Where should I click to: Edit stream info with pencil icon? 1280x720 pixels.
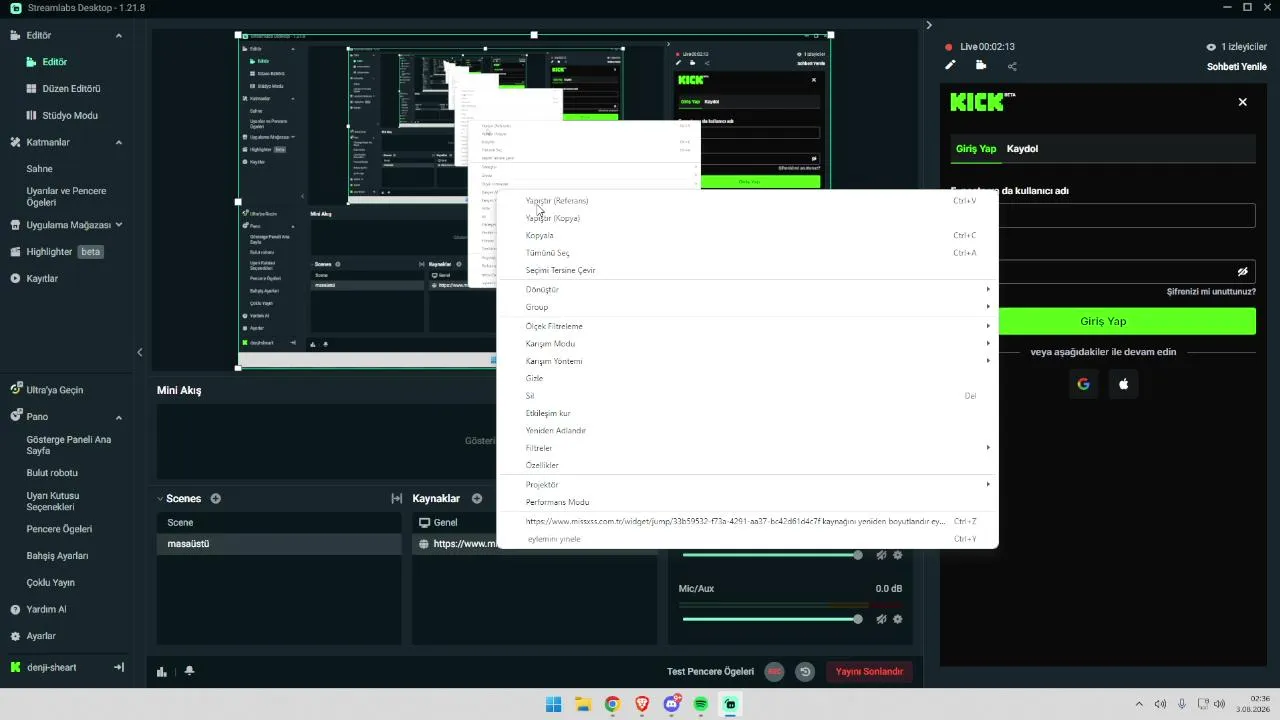click(x=951, y=66)
